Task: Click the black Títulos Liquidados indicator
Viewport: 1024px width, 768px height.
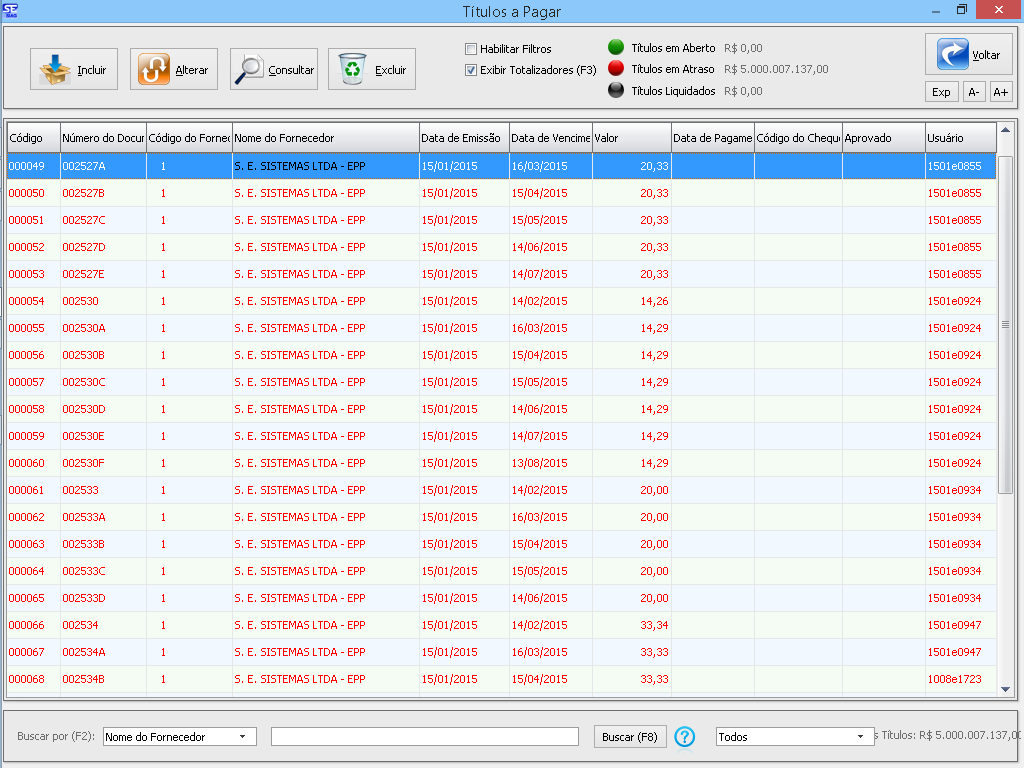Action: pos(616,91)
